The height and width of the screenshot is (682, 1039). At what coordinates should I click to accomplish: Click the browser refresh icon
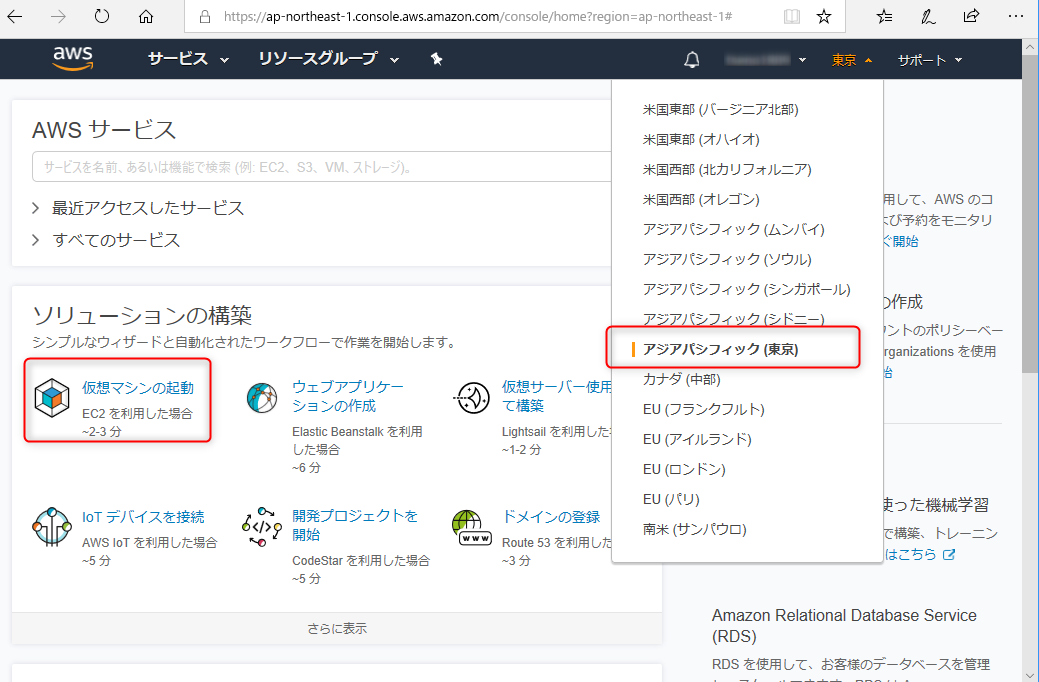click(101, 16)
